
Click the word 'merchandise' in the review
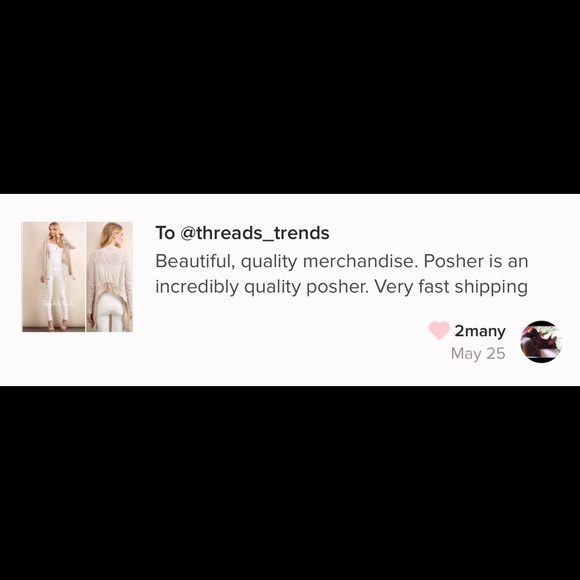pyautogui.click(x=360, y=261)
